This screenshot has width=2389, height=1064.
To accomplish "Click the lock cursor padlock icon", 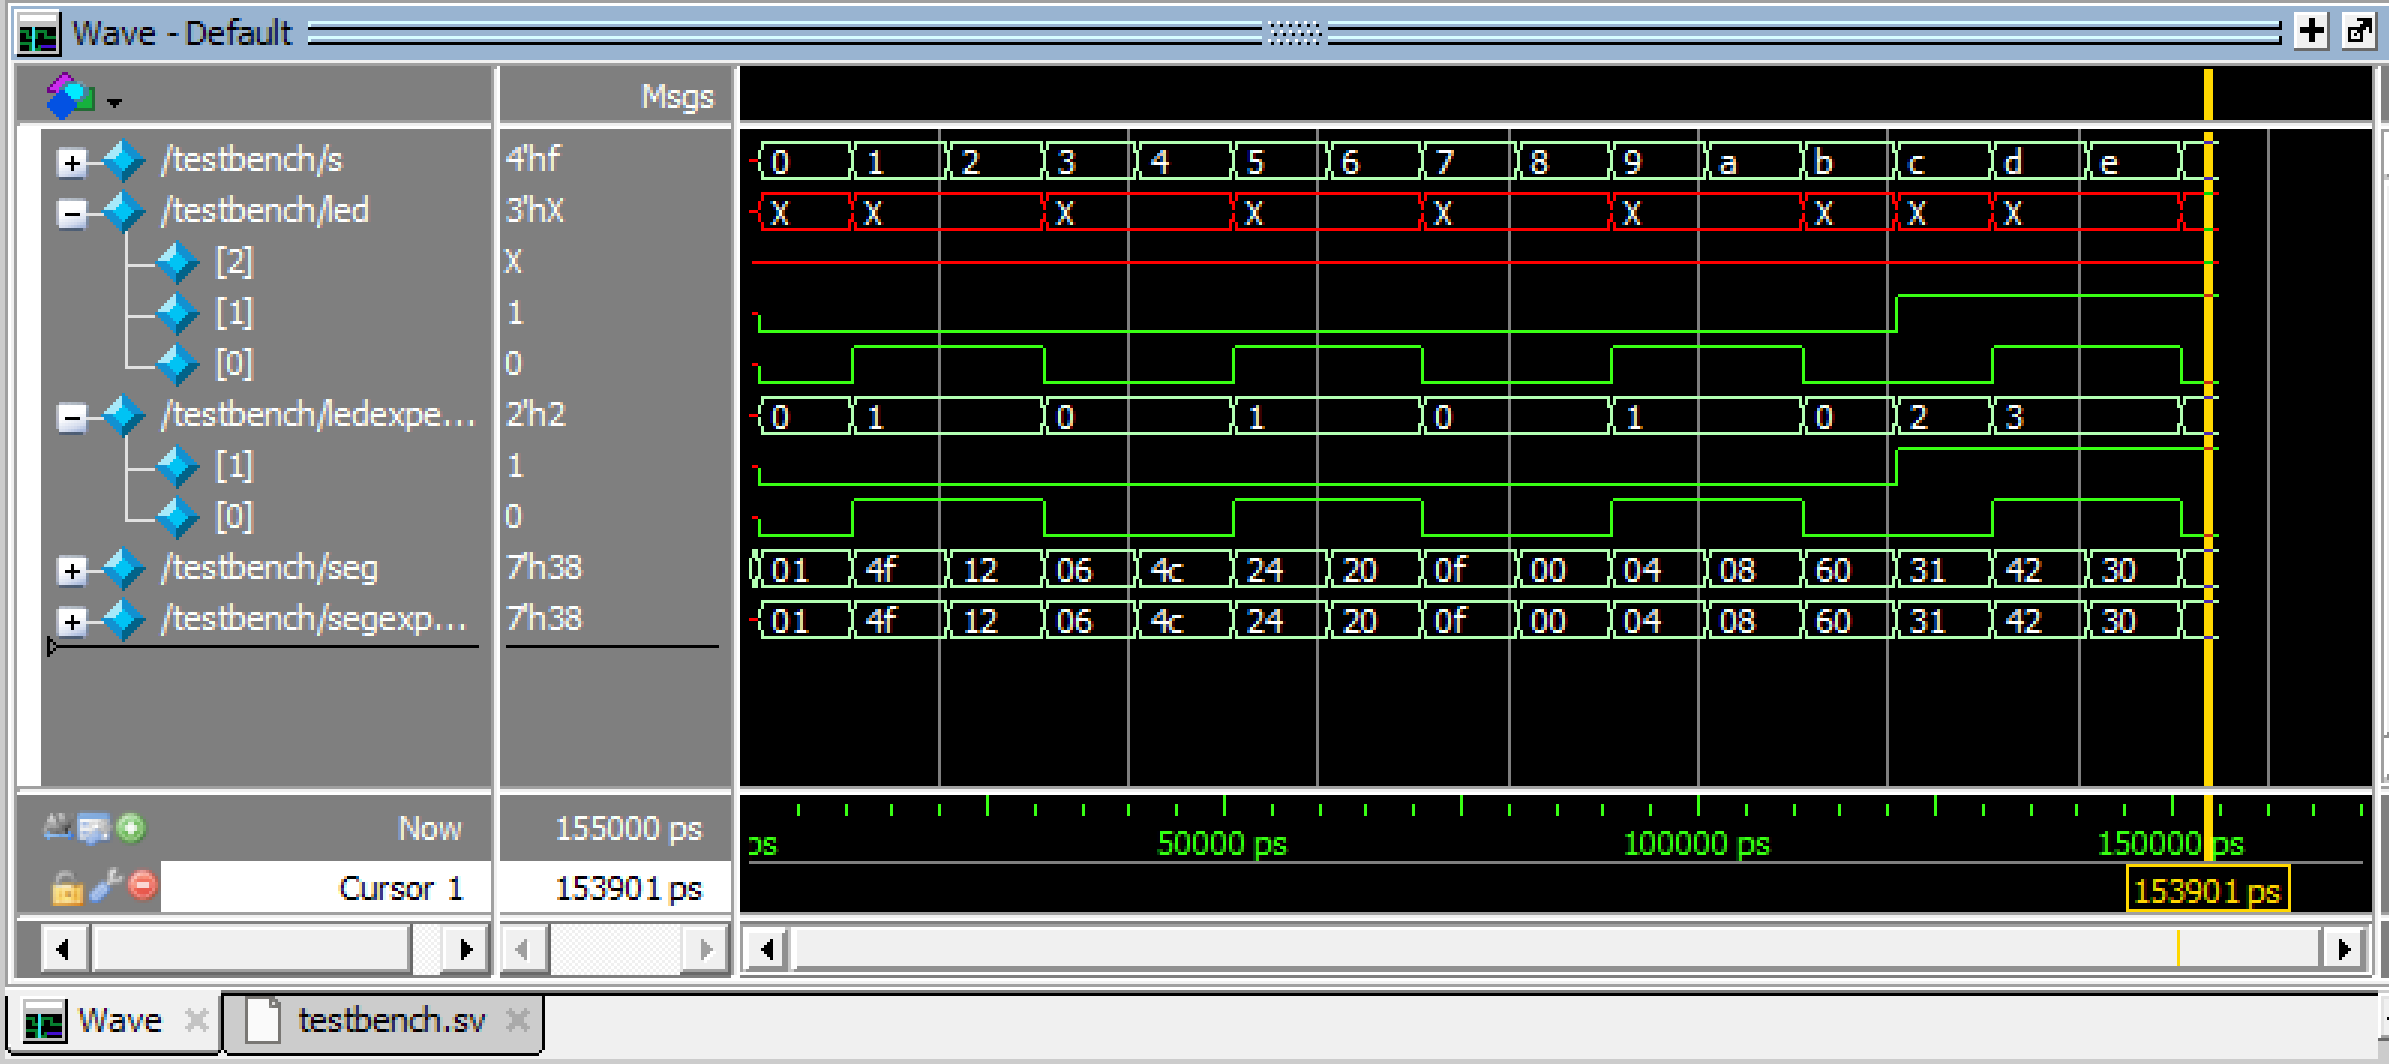I will point(67,887).
